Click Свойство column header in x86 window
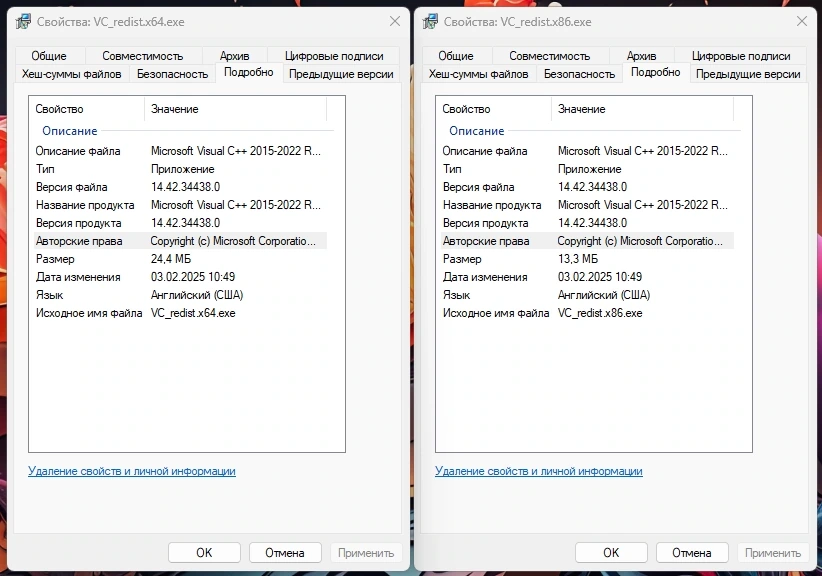Screen dimensions: 822x576 click(x=493, y=109)
